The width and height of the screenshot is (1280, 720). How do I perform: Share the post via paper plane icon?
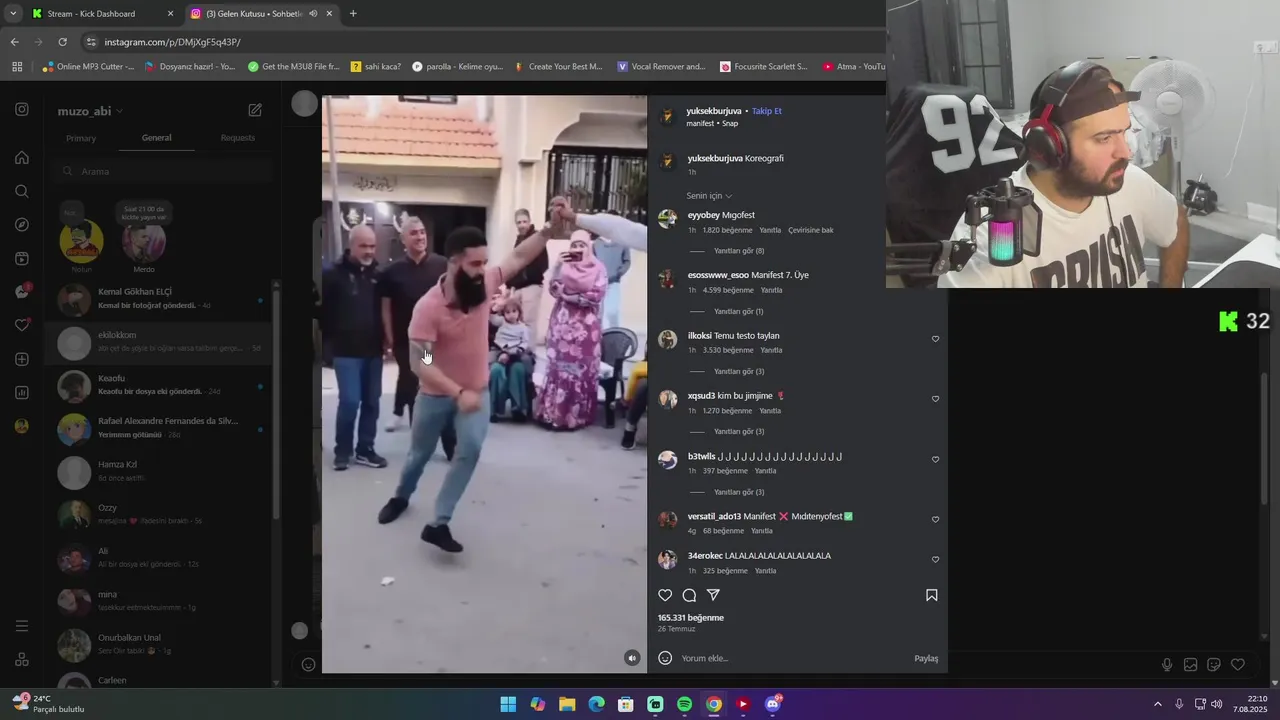pos(713,595)
